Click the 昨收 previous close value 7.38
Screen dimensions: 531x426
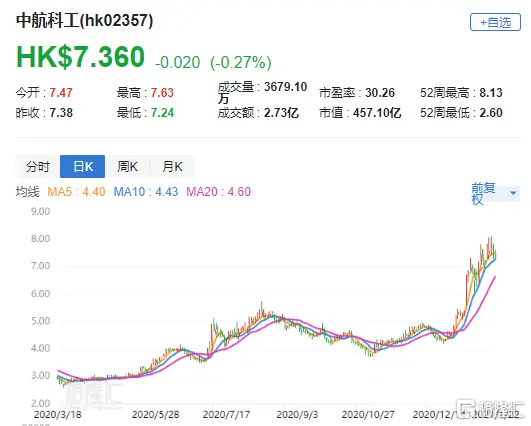(61, 113)
